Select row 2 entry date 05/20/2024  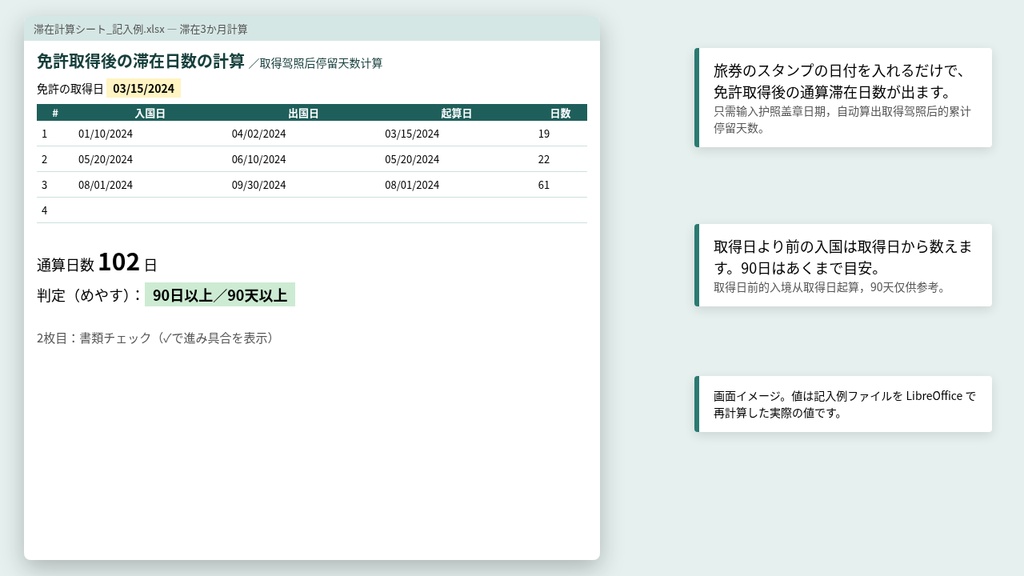coord(105,159)
